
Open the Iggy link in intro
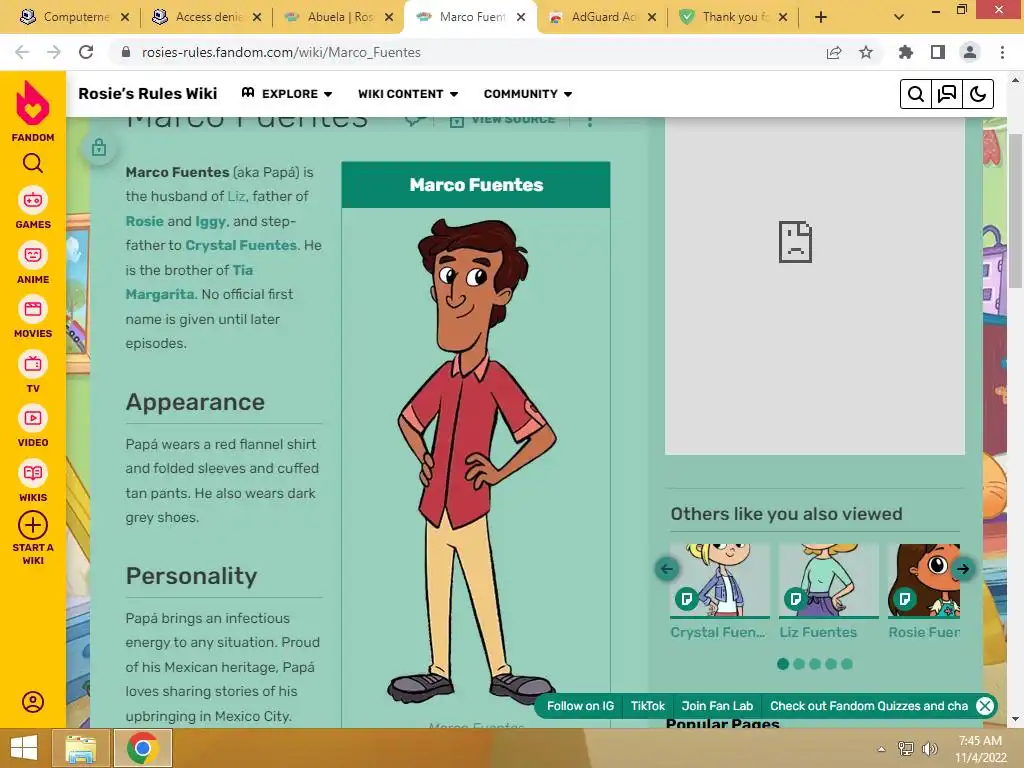(210, 221)
